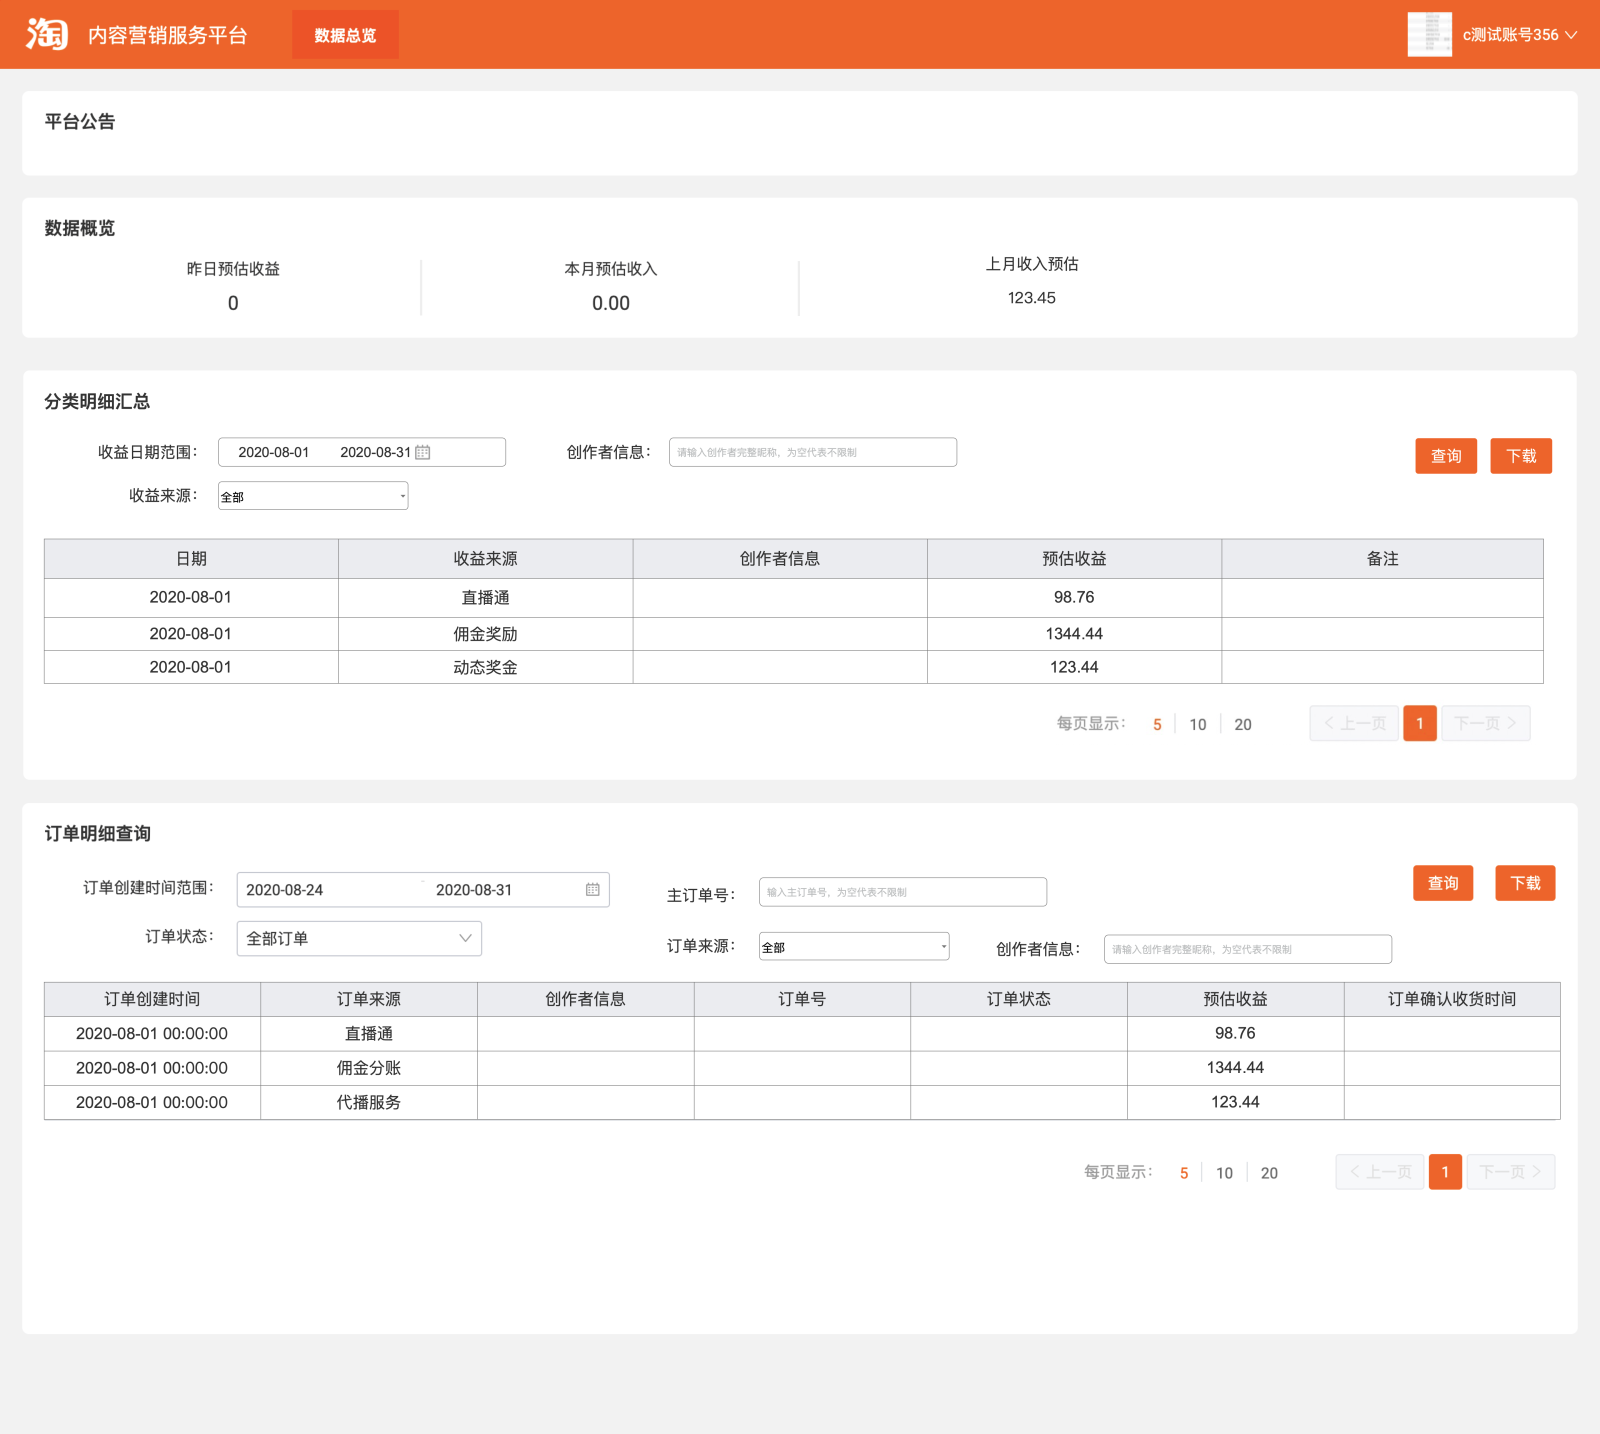The image size is (1600, 1434).
Task: Select the 动态奖金 cell
Action: (x=485, y=667)
